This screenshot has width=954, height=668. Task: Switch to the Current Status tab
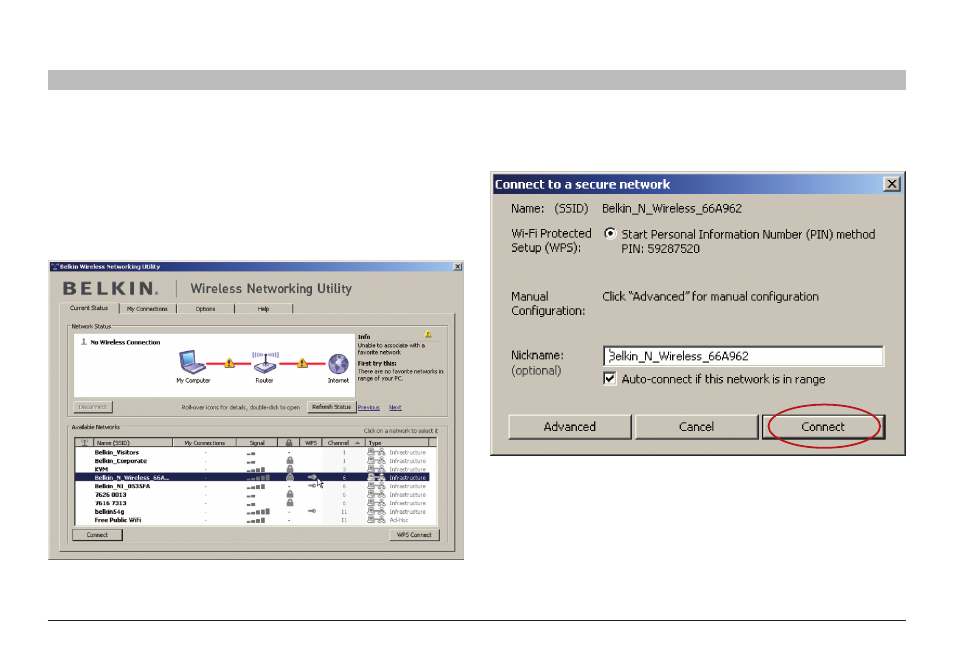[x=89, y=308]
